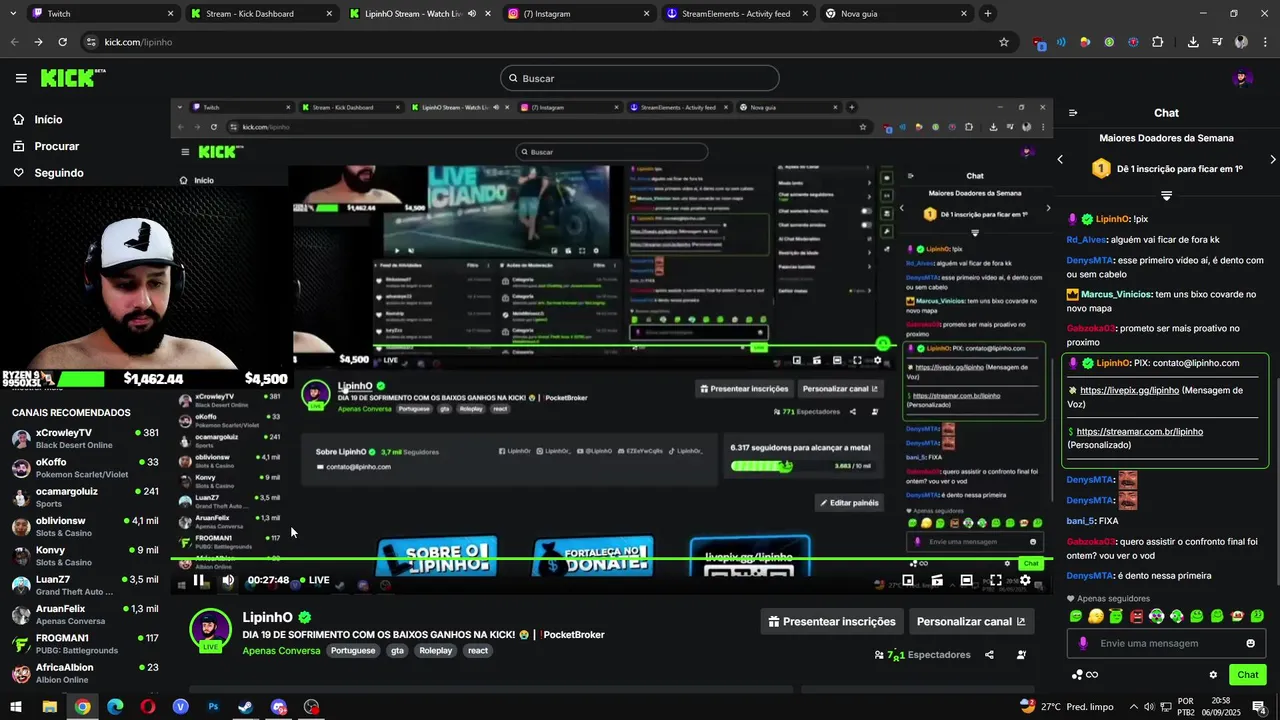Open stream player settings gear
Image resolution: width=1280 pixels, height=720 pixels.
1025,580
